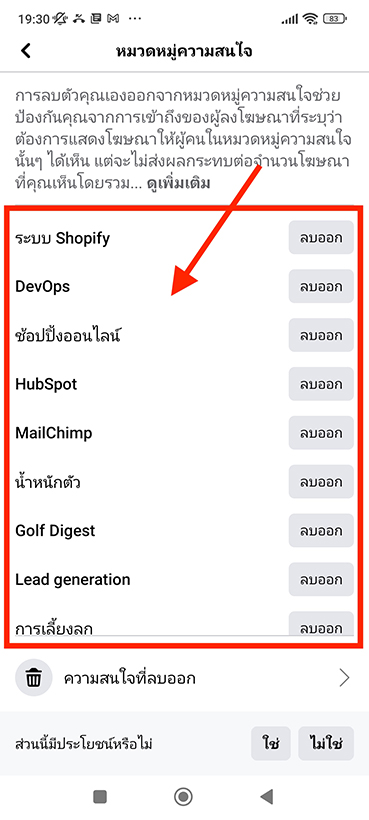Remove the HubSpot interest
The height and width of the screenshot is (820, 369).
[x=321, y=384]
